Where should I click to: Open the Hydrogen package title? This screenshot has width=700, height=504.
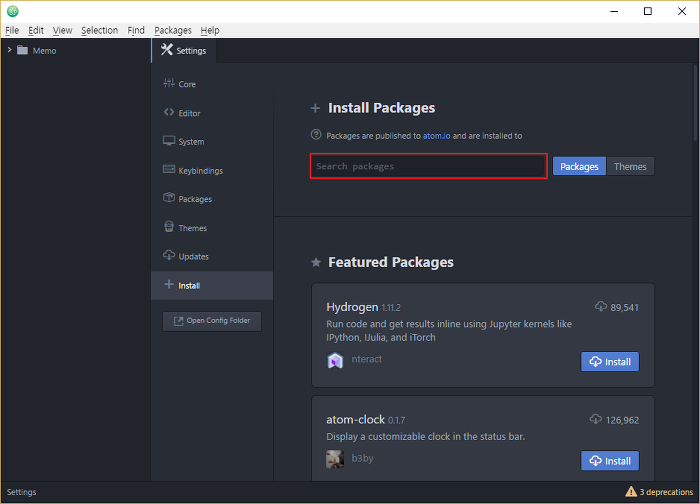click(x=352, y=307)
